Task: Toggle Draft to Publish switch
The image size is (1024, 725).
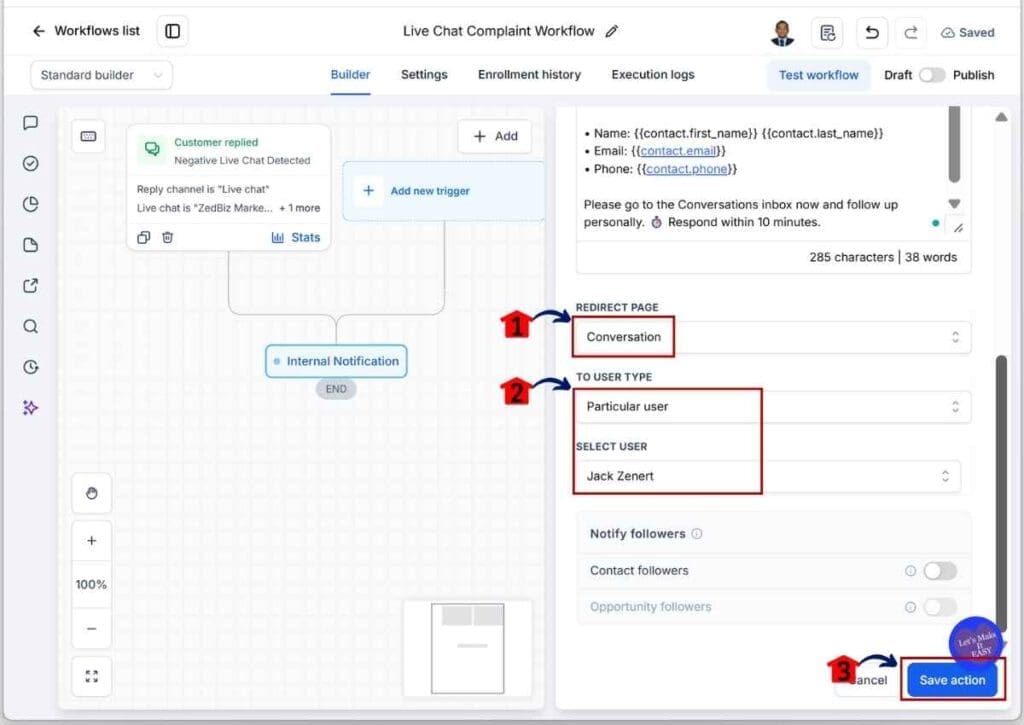Action: [x=932, y=75]
